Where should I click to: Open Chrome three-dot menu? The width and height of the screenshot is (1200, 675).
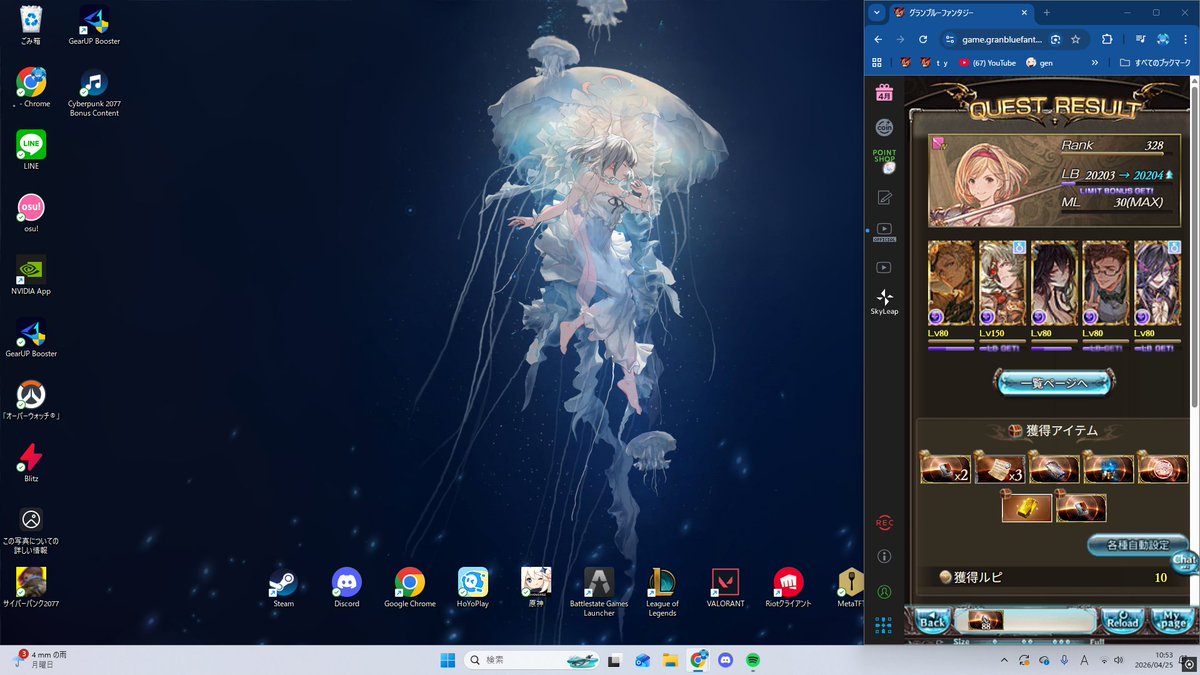(1187, 39)
